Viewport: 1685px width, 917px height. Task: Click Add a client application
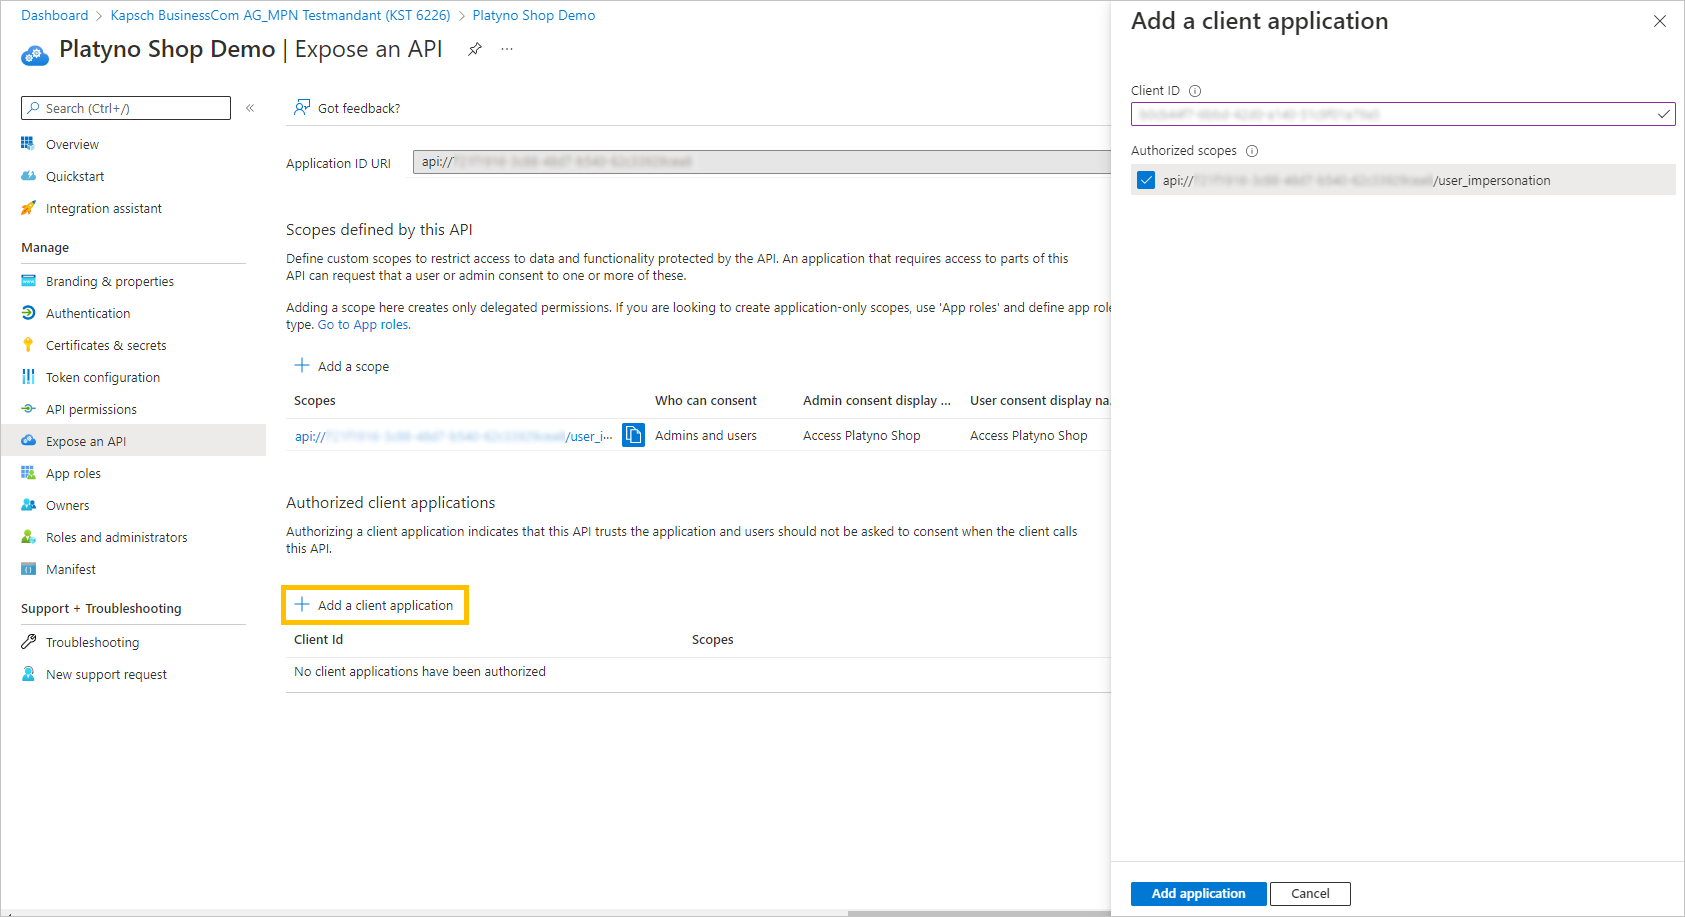tap(375, 605)
